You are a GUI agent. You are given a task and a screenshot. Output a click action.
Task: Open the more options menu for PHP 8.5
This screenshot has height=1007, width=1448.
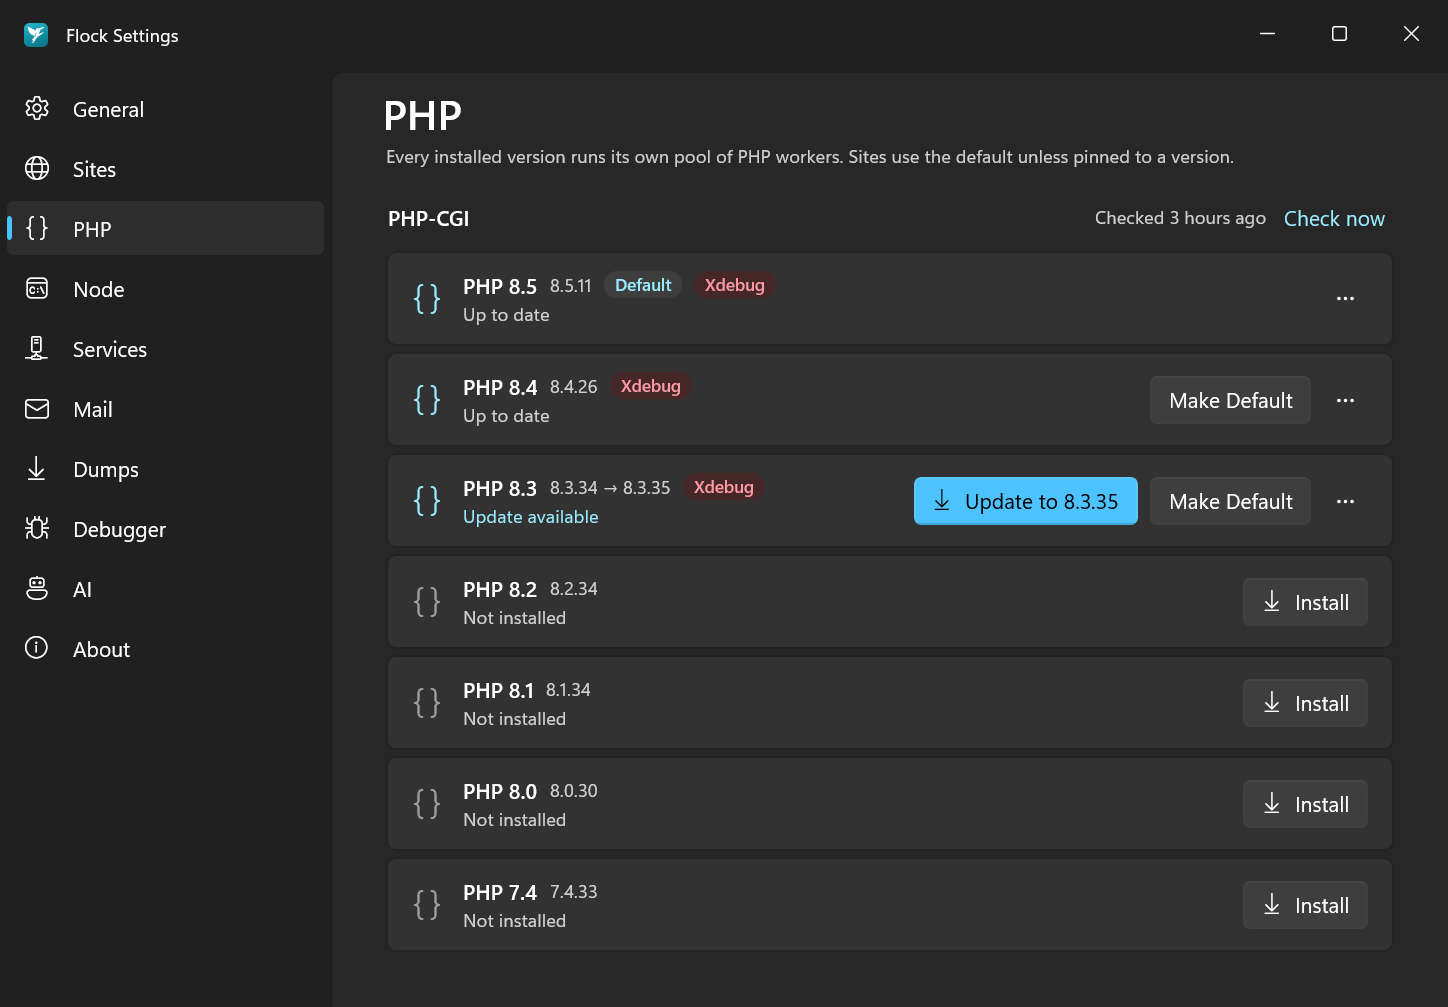pos(1345,298)
